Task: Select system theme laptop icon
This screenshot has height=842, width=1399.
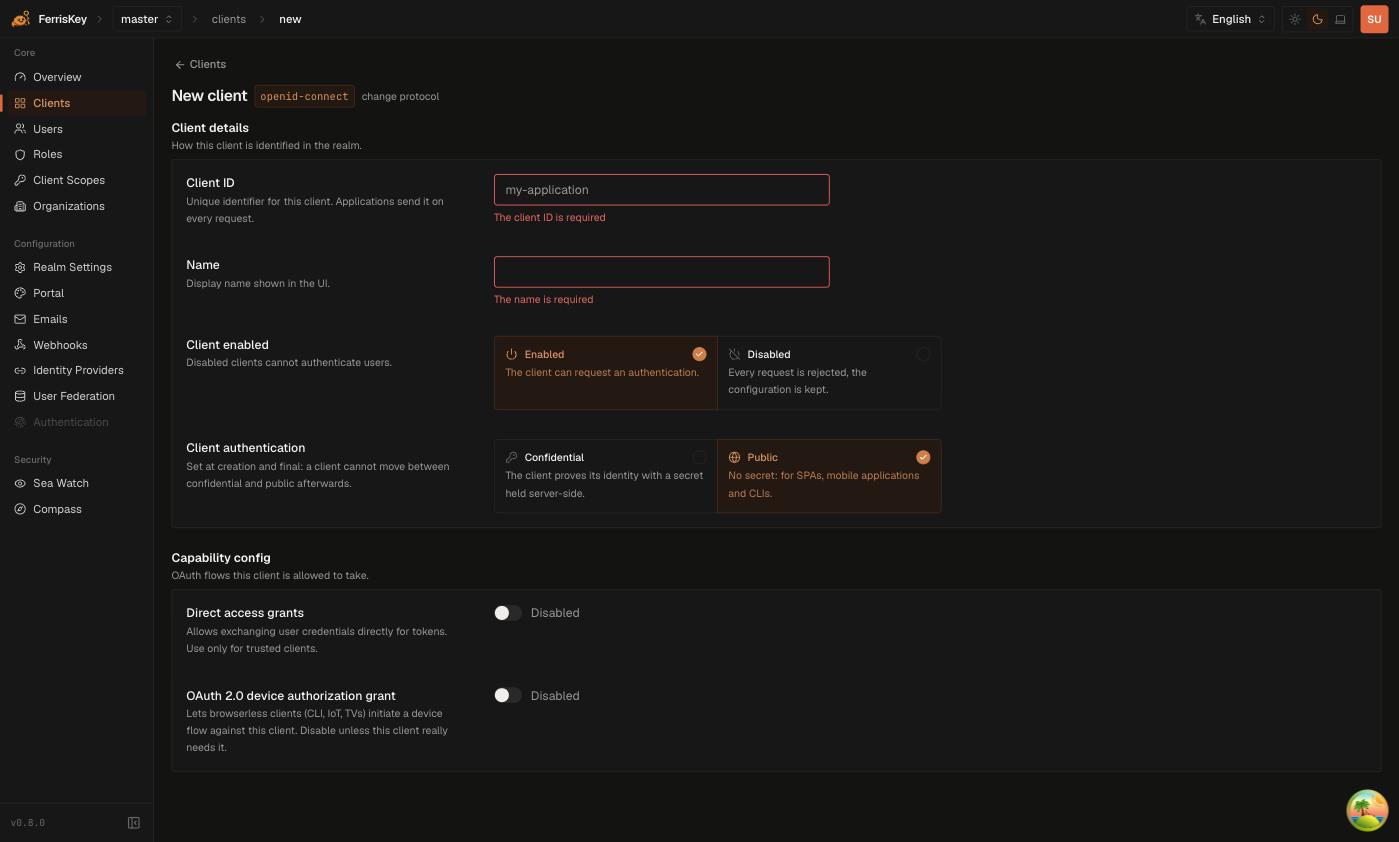Action: pyautogui.click(x=1341, y=19)
